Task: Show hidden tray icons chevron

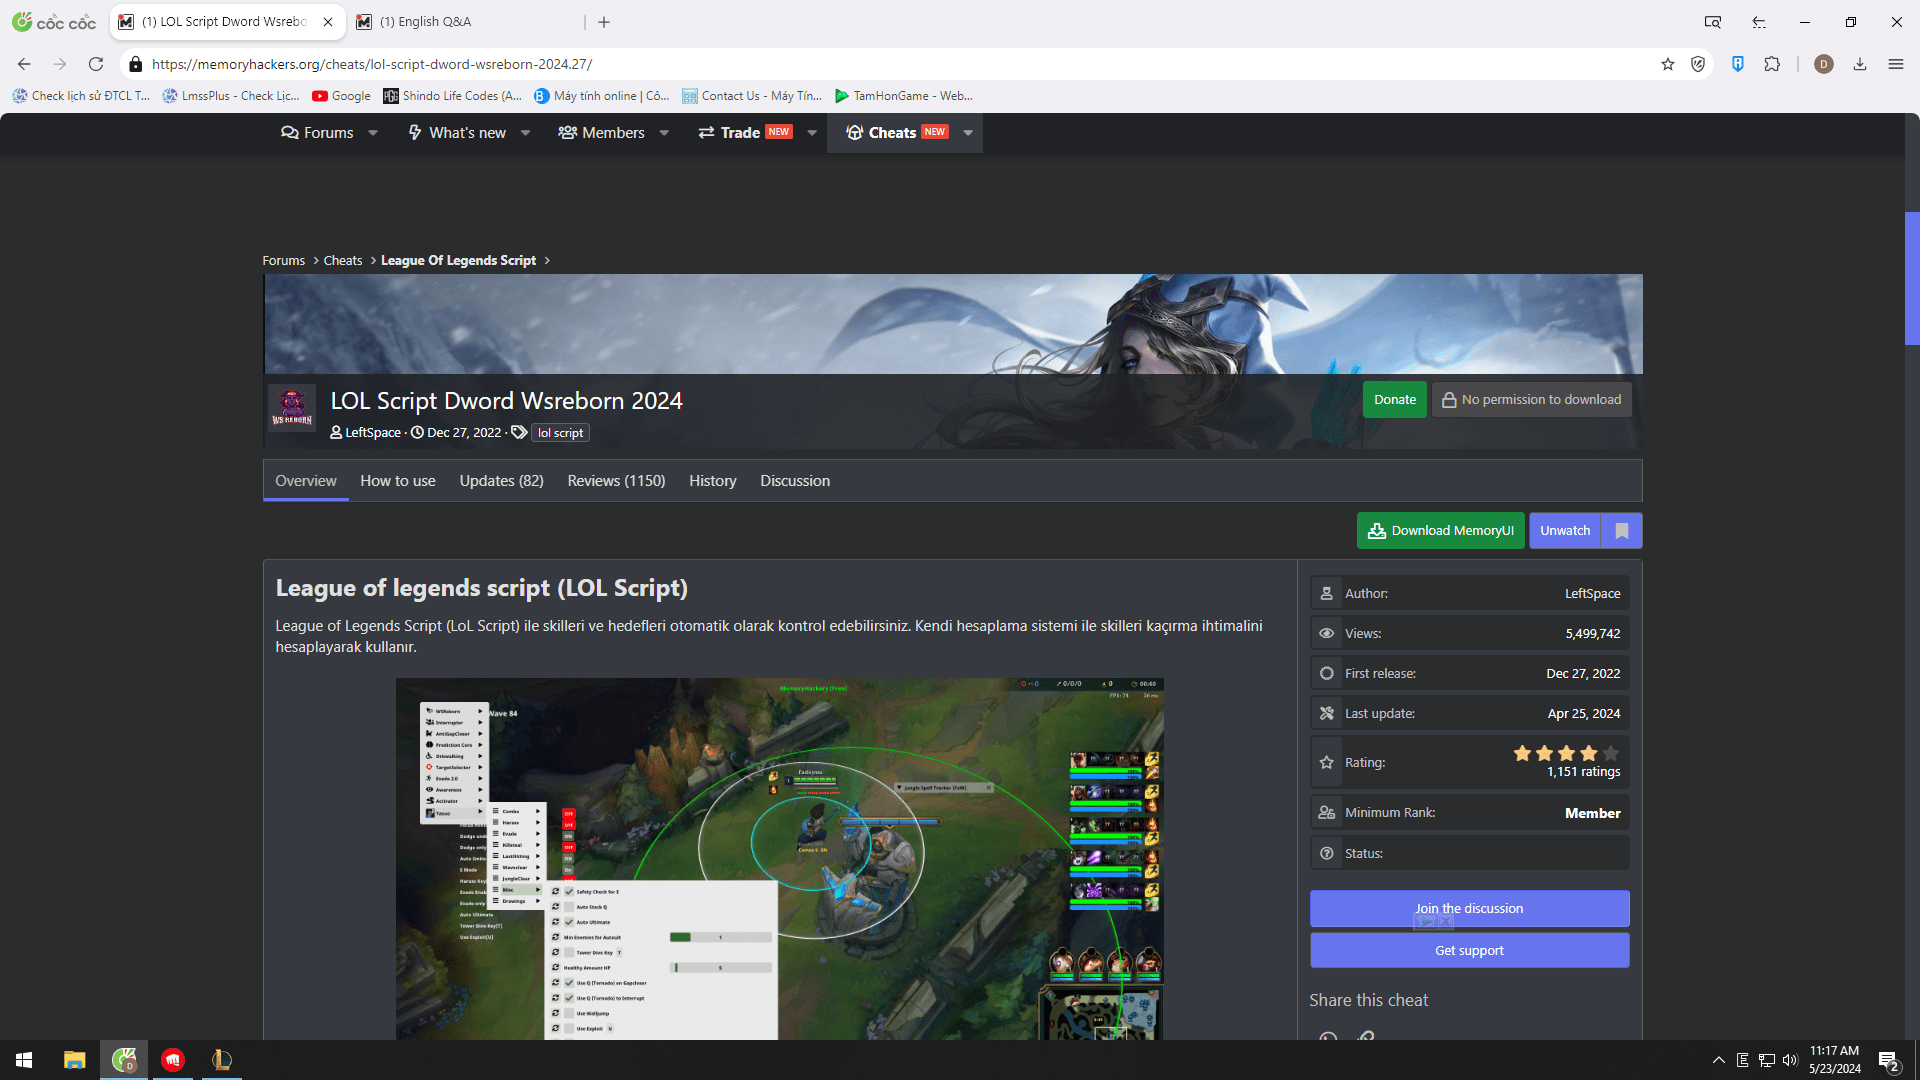Action: (x=1718, y=1060)
